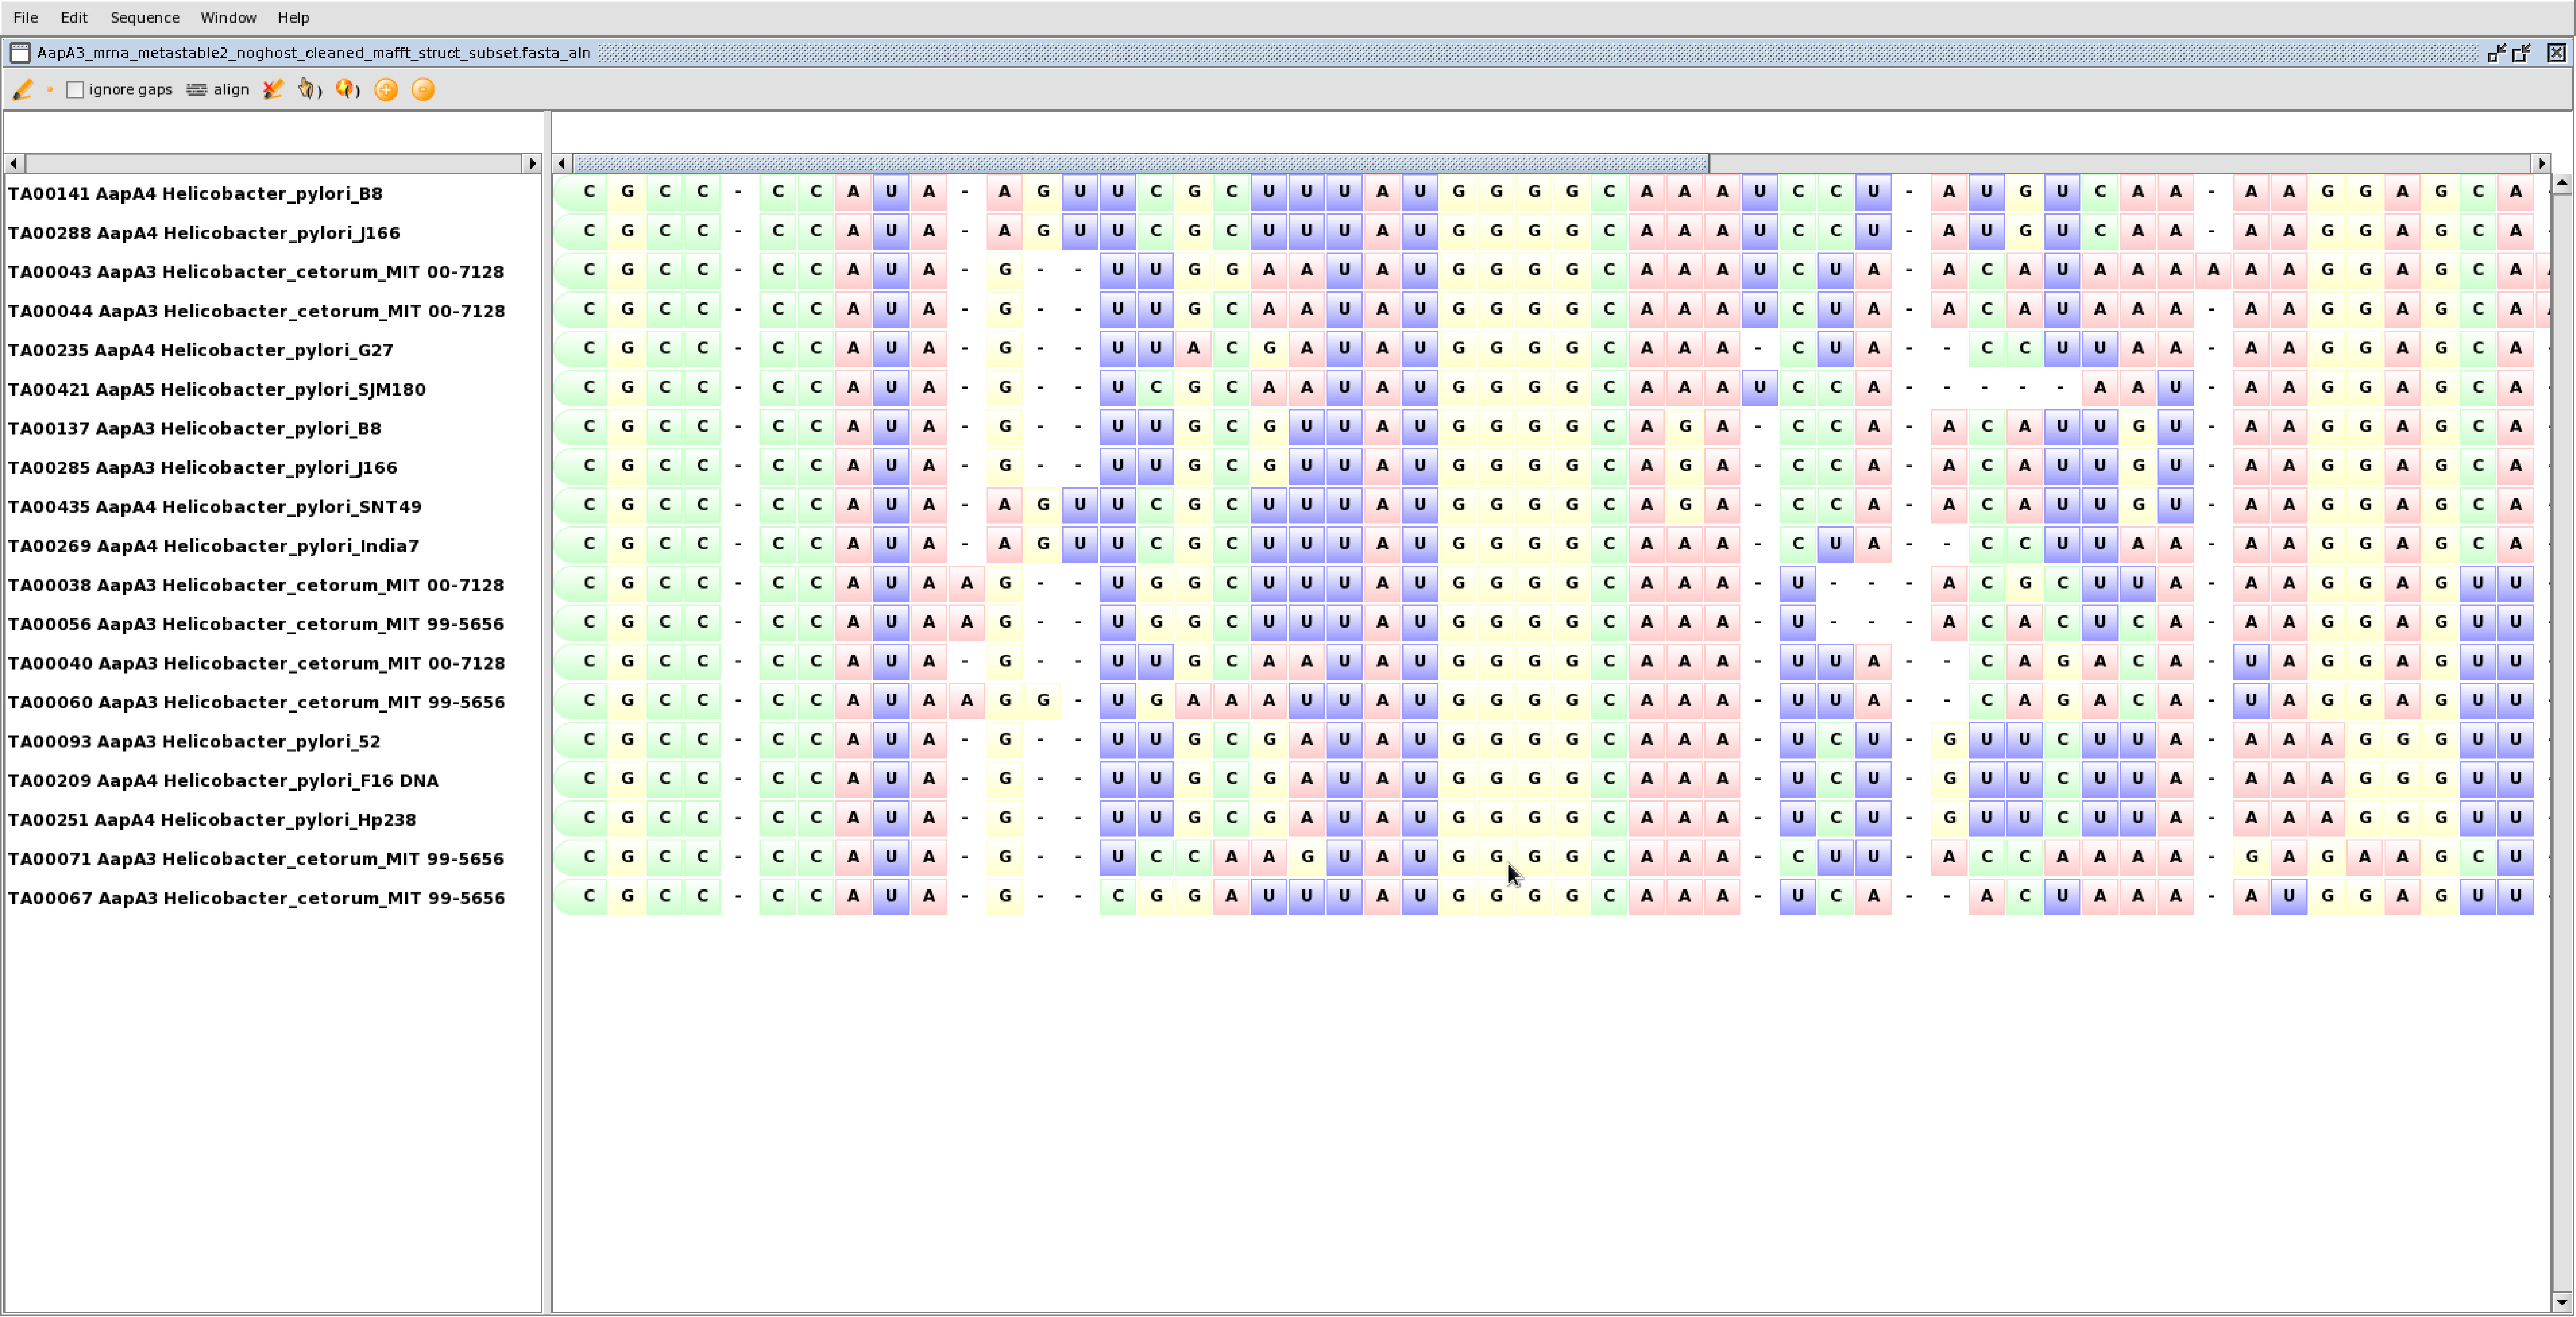Zoom in with the orange plus button
This screenshot has width=2576, height=1317.
pos(386,90)
